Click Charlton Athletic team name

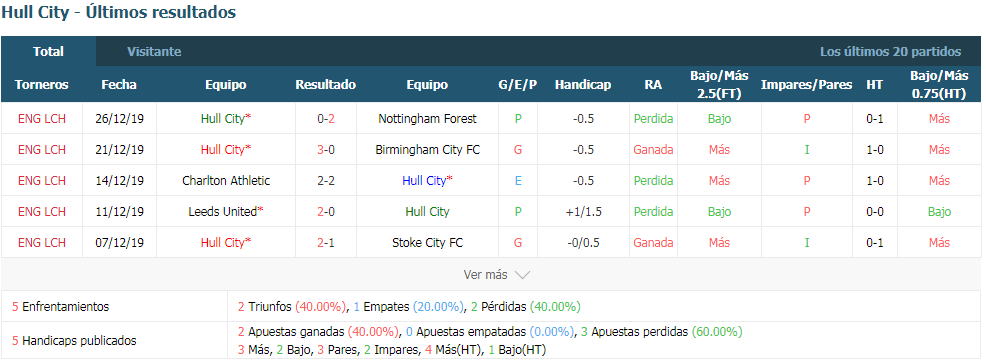(x=226, y=180)
